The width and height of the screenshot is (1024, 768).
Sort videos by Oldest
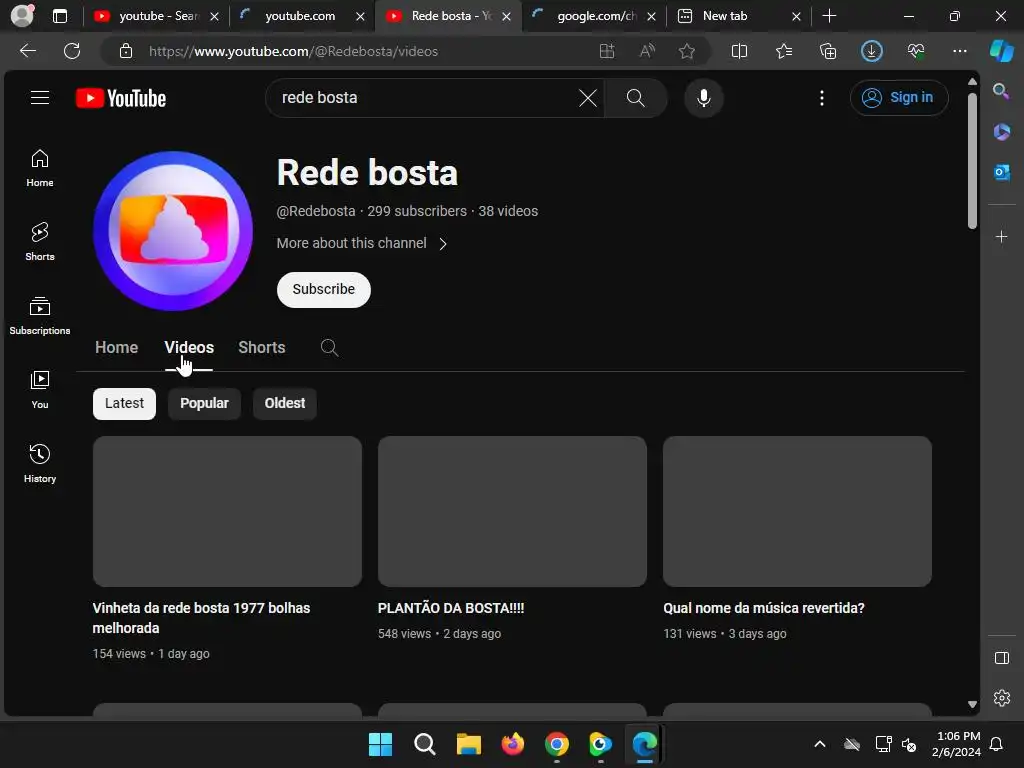(285, 404)
